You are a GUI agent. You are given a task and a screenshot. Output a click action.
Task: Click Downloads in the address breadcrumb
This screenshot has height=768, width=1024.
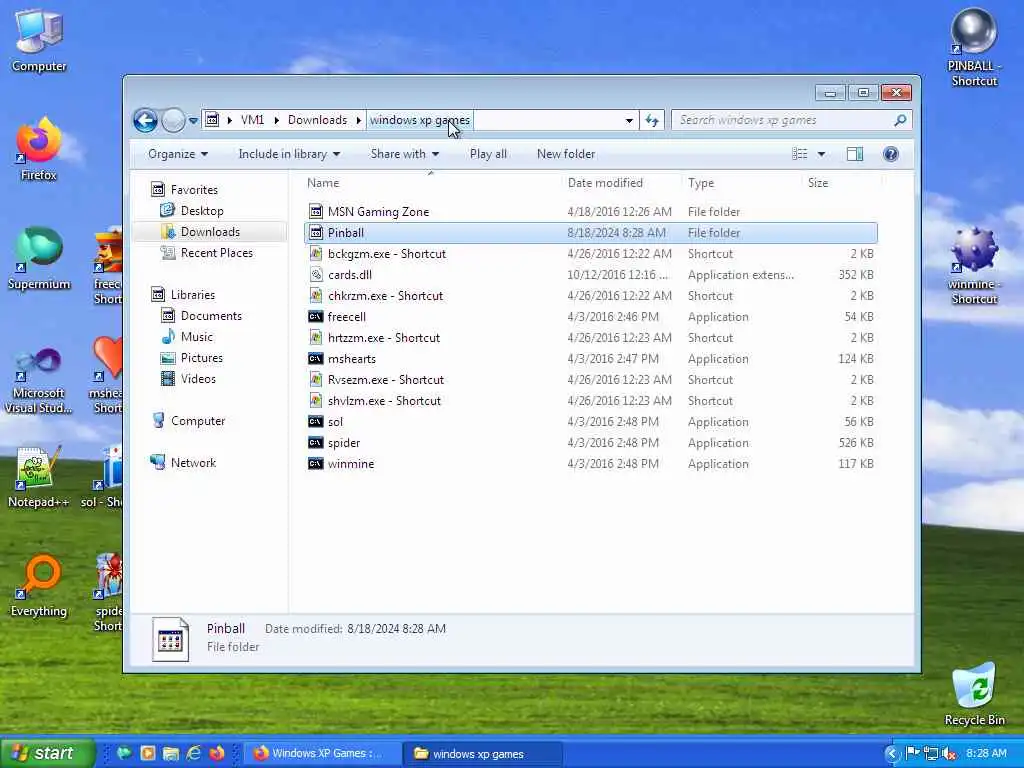[x=317, y=120]
